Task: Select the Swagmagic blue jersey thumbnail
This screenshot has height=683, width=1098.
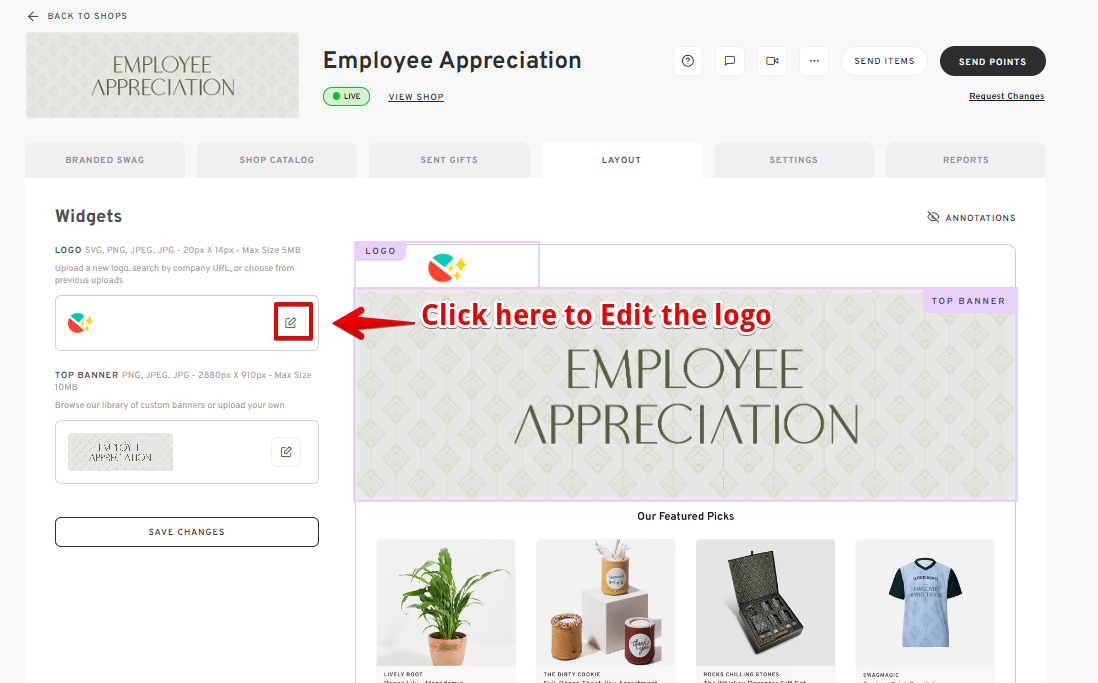Action: point(925,602)
